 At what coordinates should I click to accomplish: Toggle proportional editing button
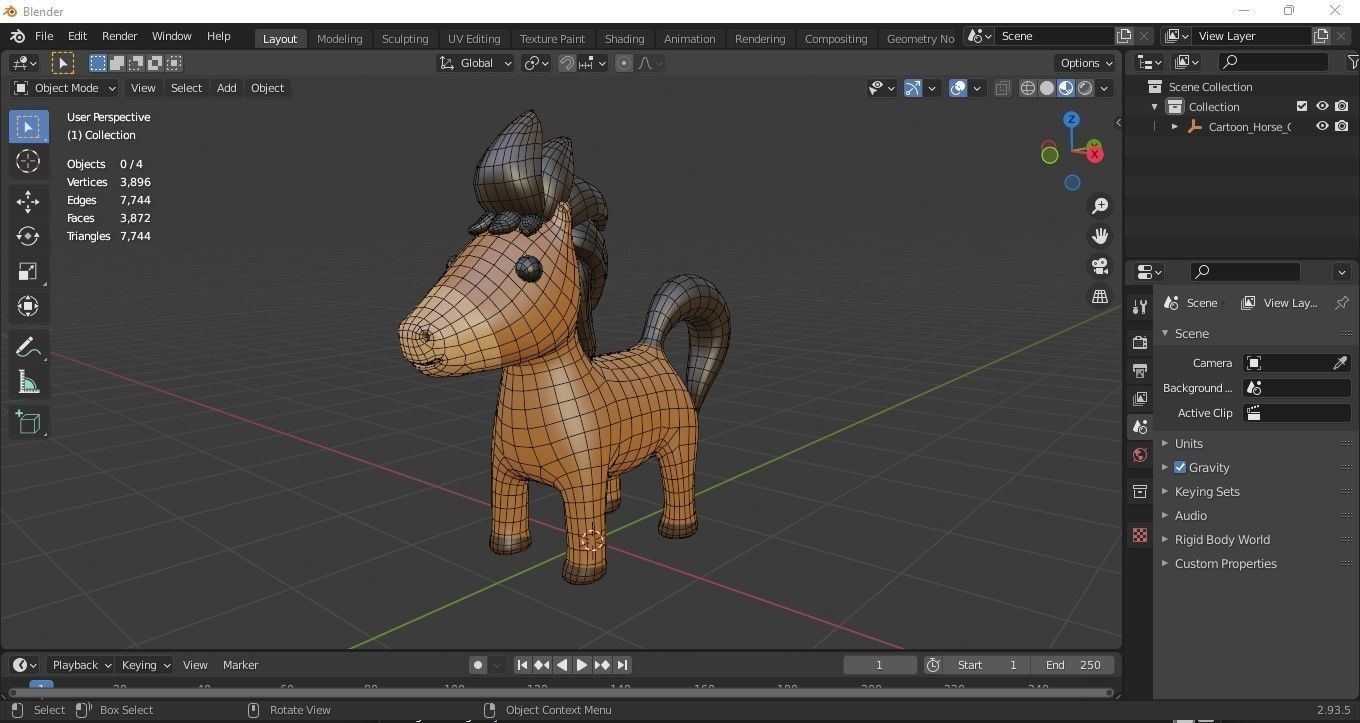[x=624, y=63]
